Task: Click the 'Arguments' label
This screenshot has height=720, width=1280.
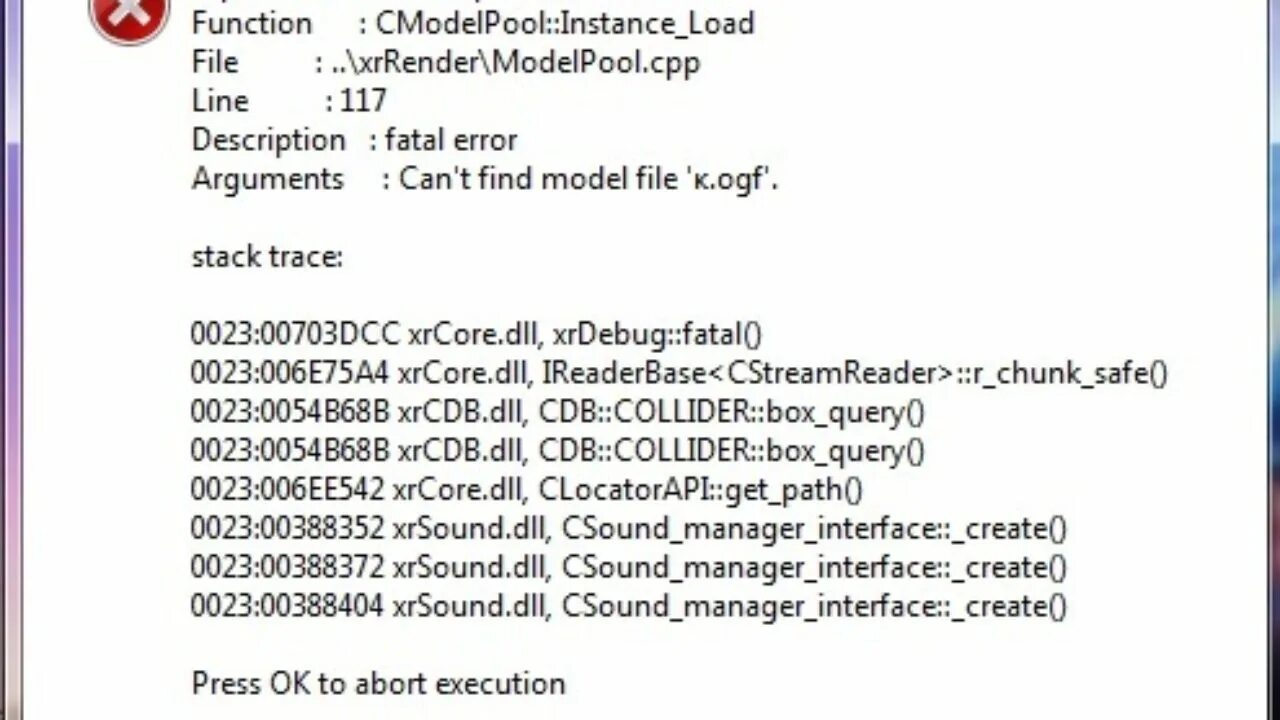Action: click(267, 179)
